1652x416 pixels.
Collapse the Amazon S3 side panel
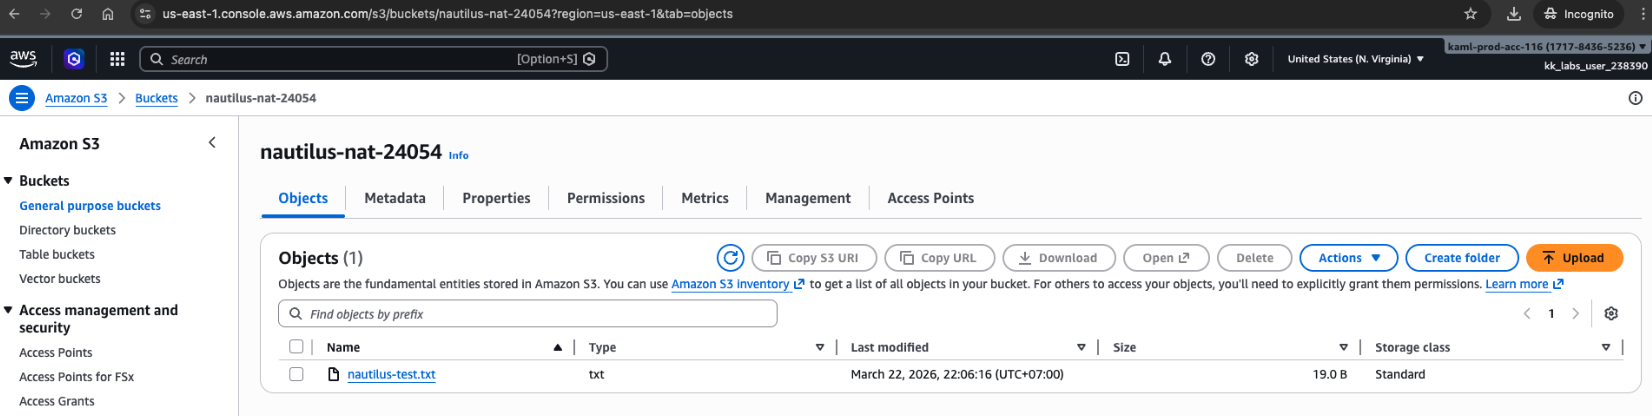[212, 143]
